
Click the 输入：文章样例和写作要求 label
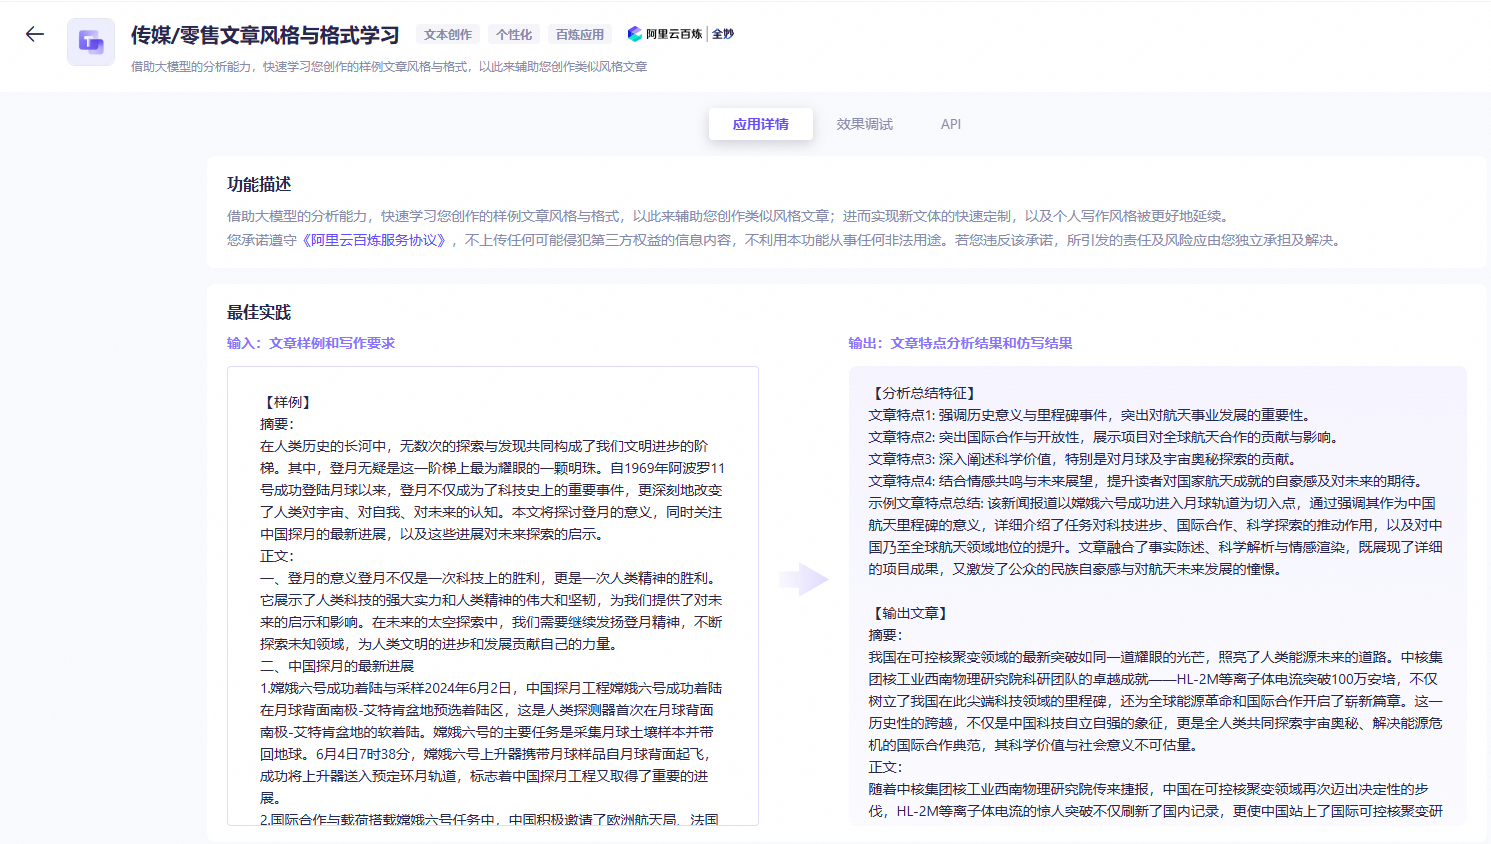tap(311, 343)
